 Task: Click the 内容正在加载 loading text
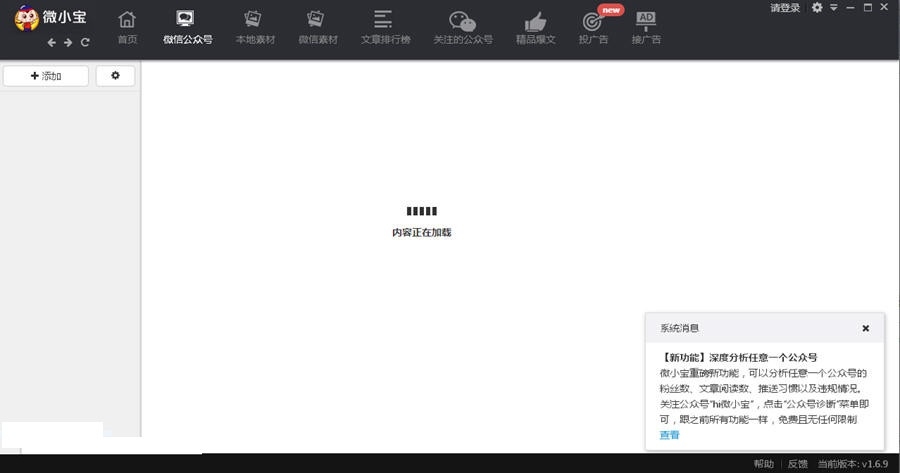coord(422,232)
